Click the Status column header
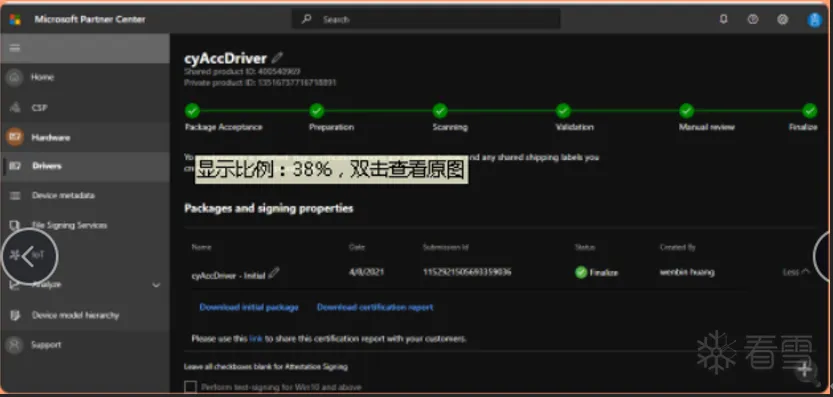Screen dimensions: 833x397 [585, 247]
